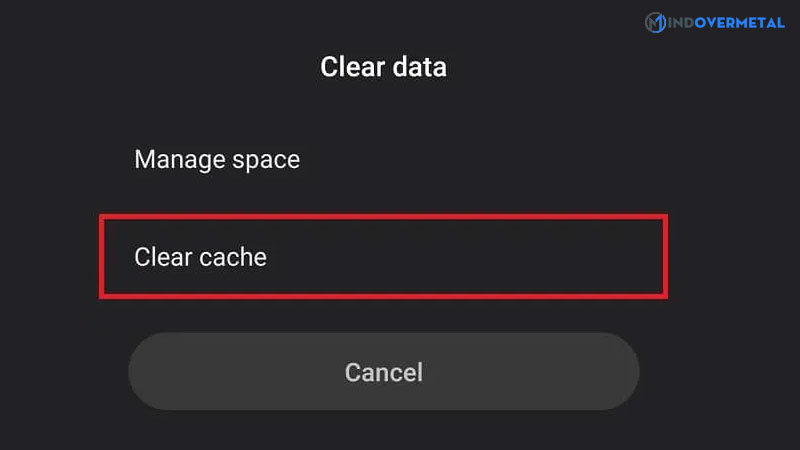Viewport: 800px width, 450px height.
Task: Select the Manage space option
Action: point(217,159)
